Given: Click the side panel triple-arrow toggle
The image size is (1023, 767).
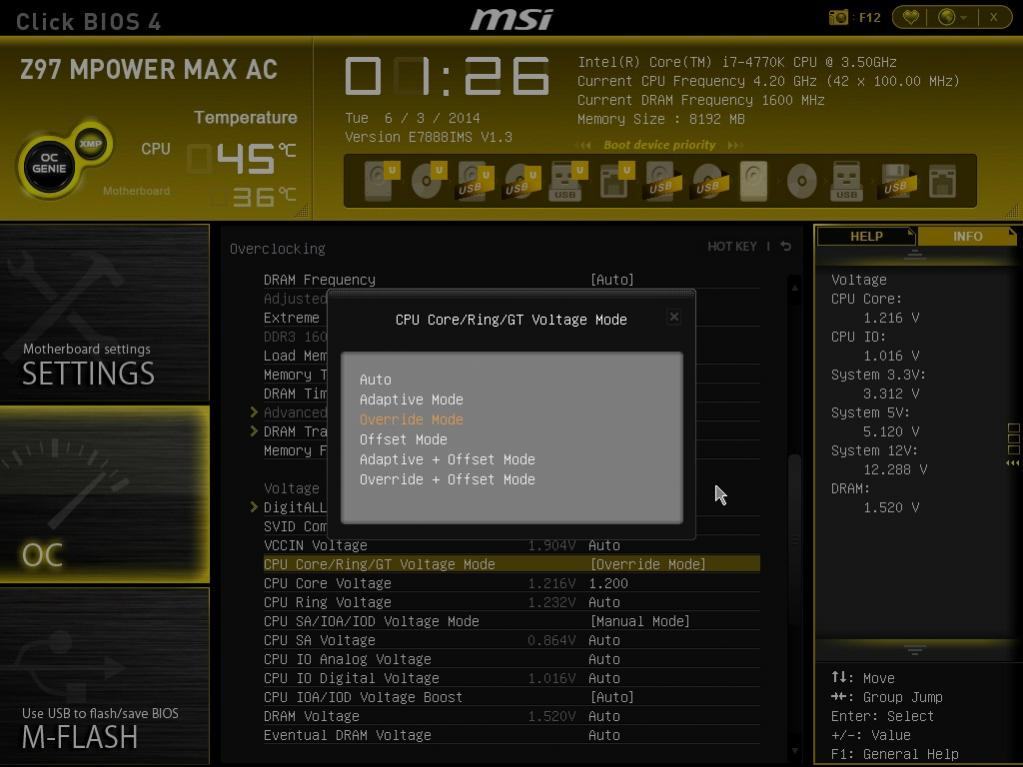Looking at the screenshot, I should 1013,462.
